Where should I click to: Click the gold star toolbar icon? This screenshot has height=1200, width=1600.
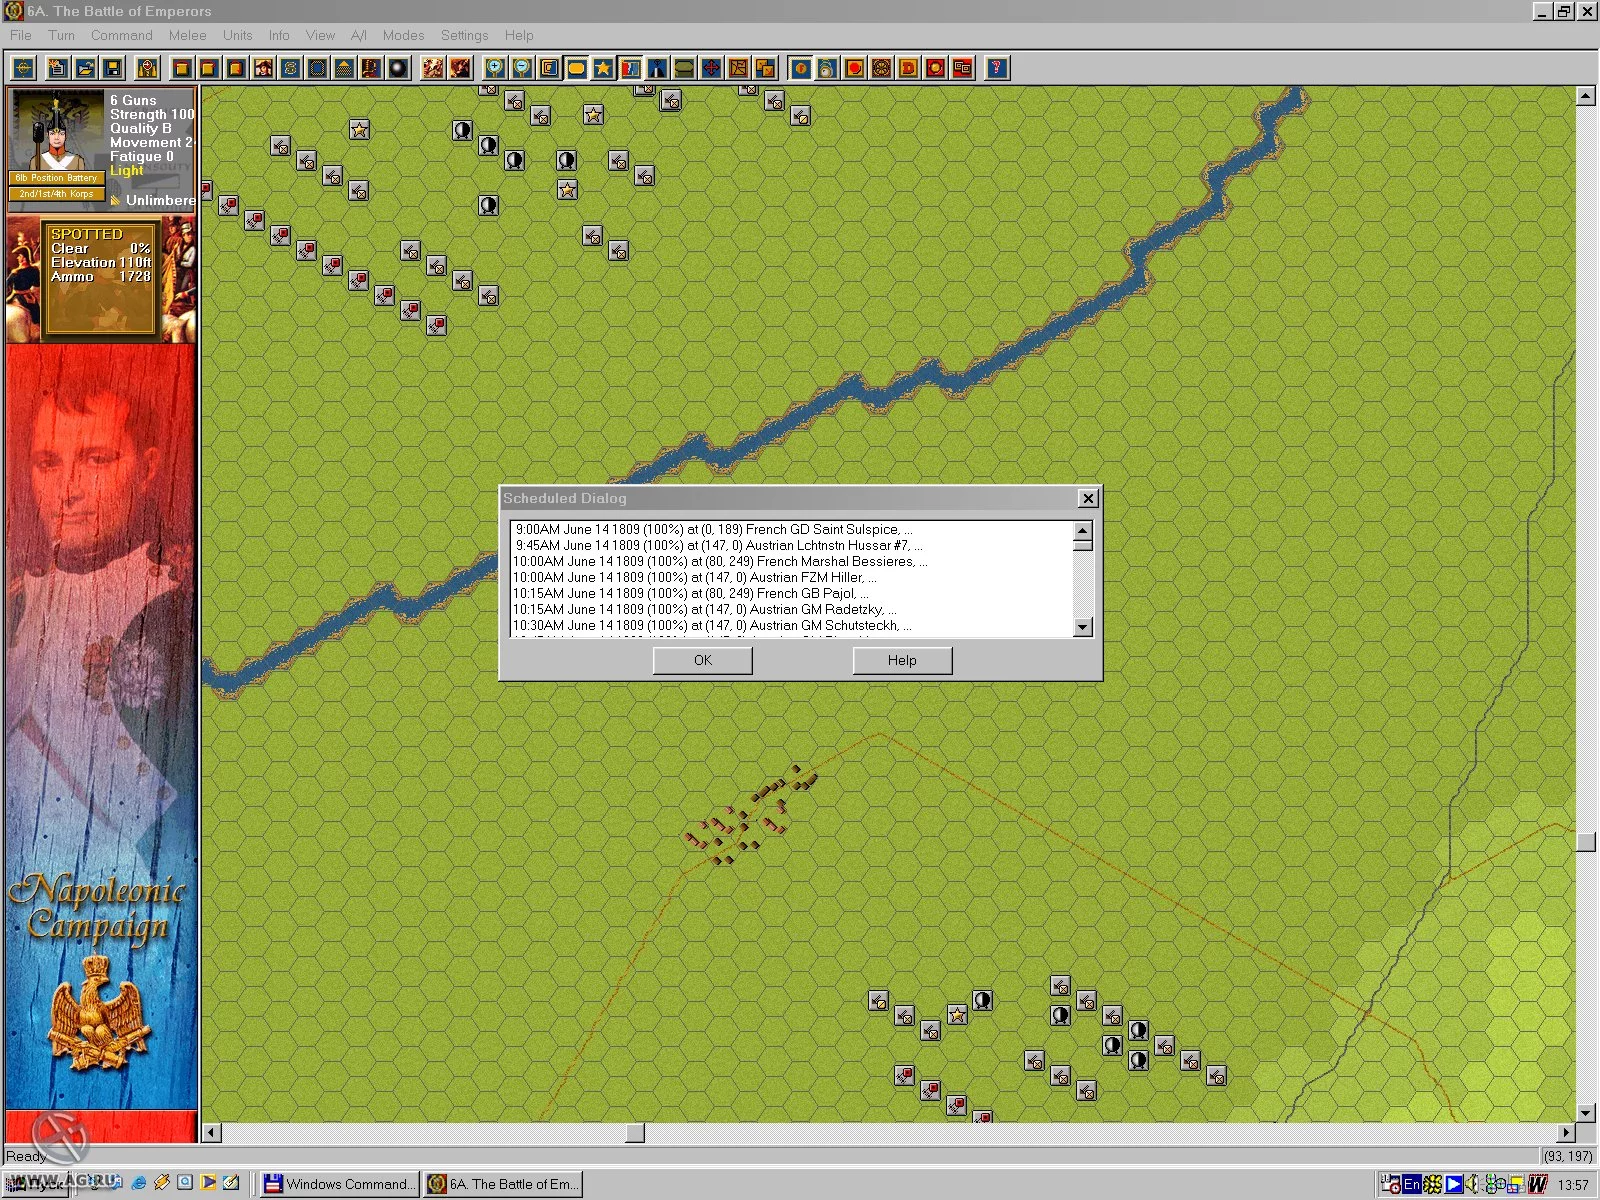coord(603,68)
